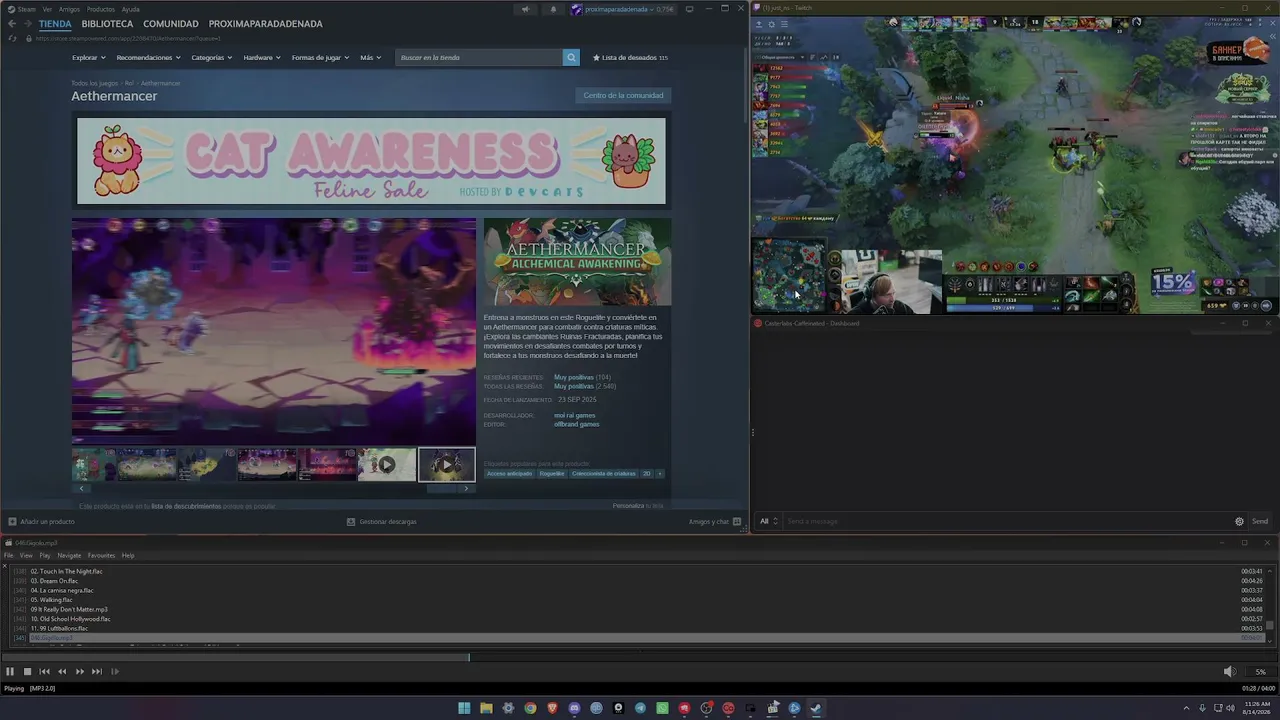
Task: Open Google Chrome from the taskbar
Action: pyautogui.click(x=530, y=708)
